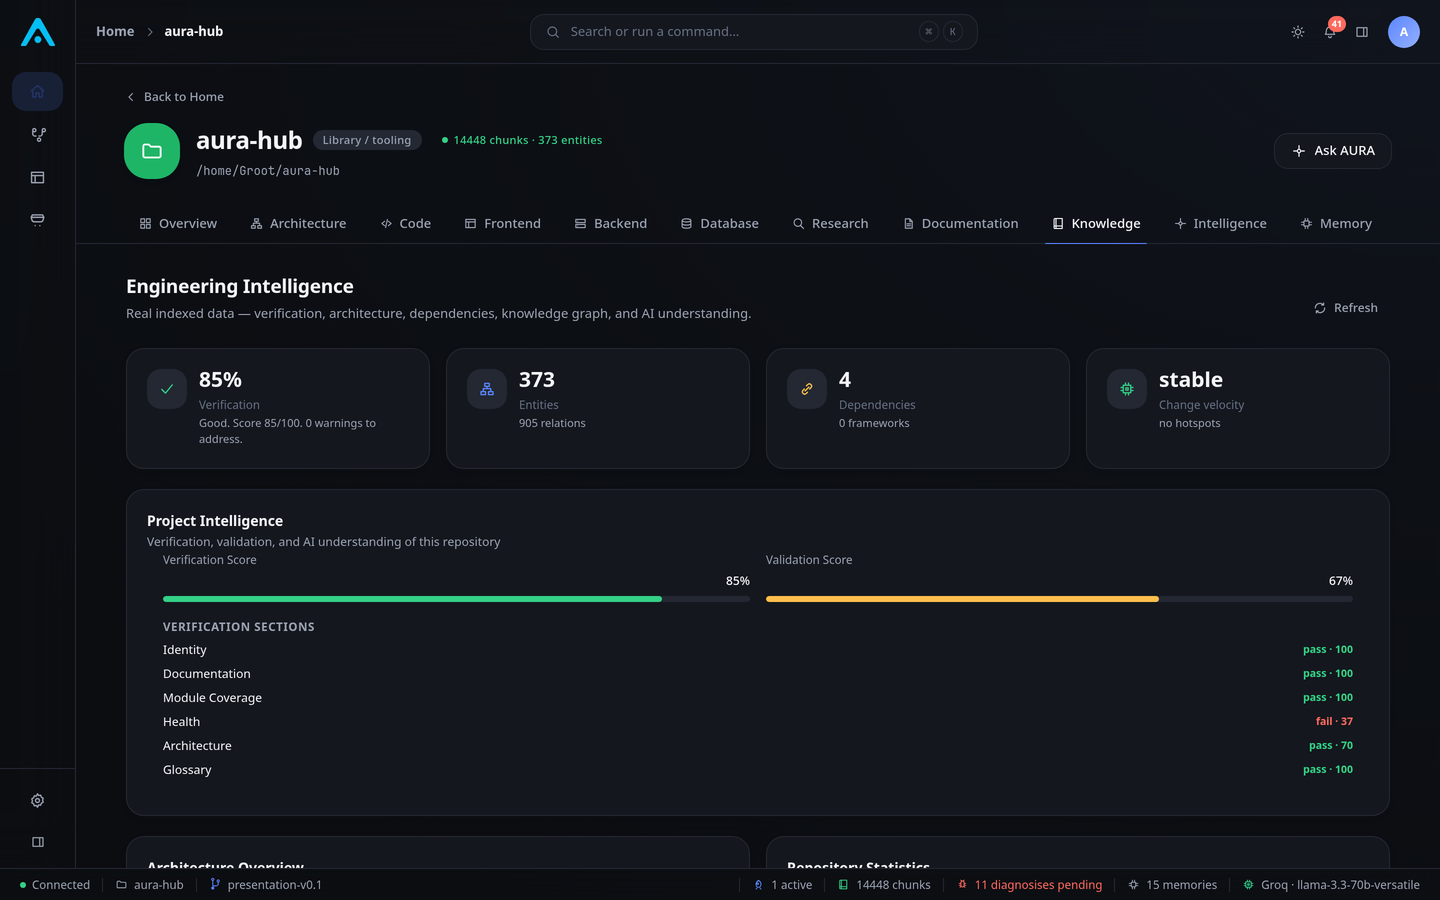1440x900 pixels.
Task: Switch to the Intelligence tab
Action: pos(1221,224)
